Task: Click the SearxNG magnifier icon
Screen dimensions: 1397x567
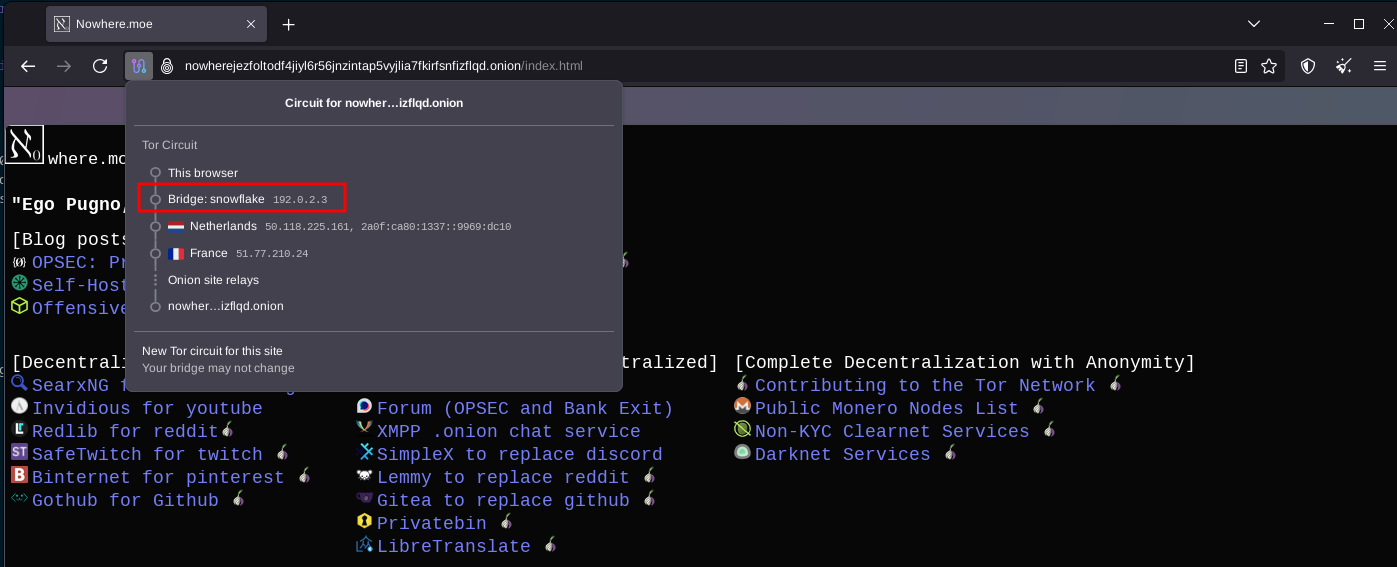Action: 19,384
